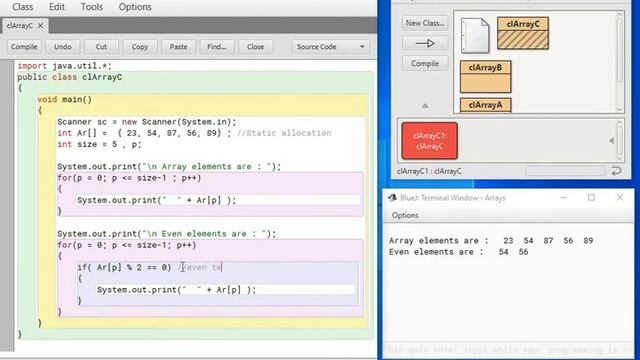Open Options menu in Terminal Window
The image size is (640, 360).
pos(405,216)
